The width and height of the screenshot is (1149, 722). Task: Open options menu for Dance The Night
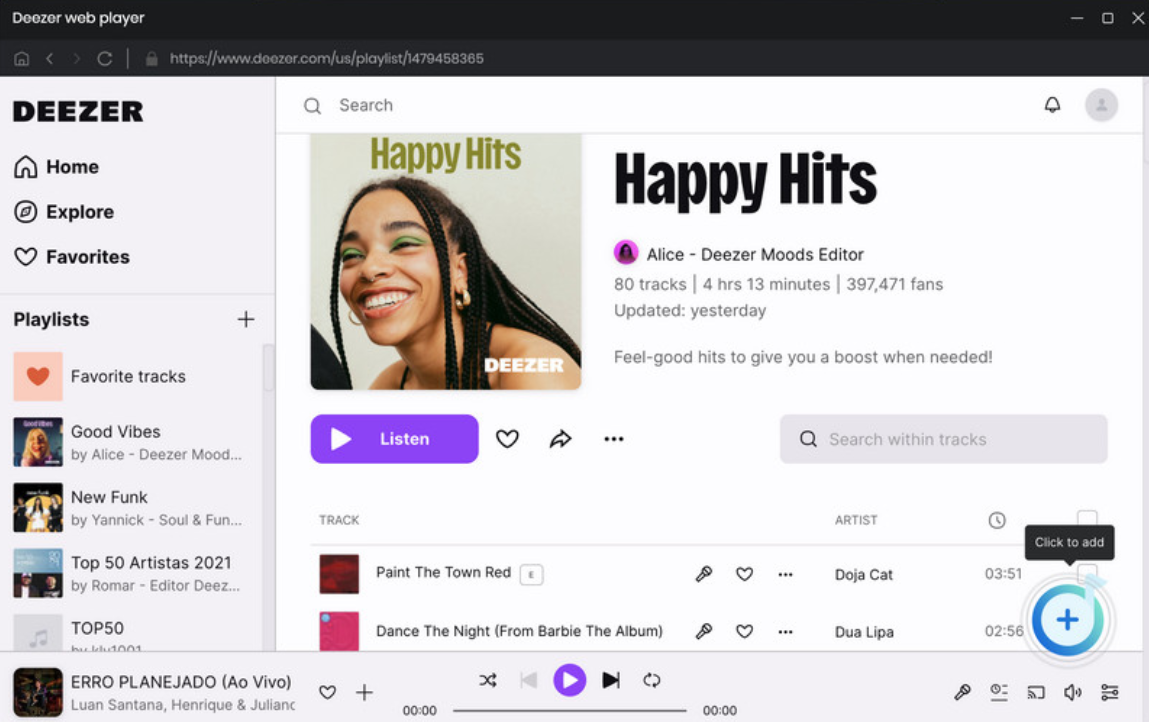[786, 632]
